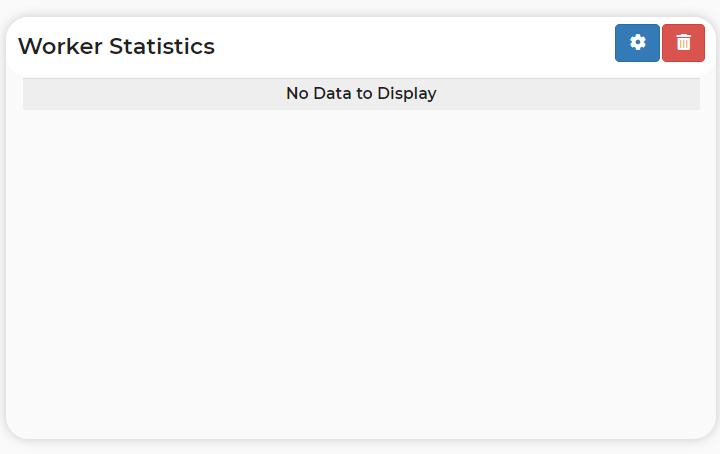Open the Worker Statistics settings gear
Screen dimensions: 720x454
[637, 43]
